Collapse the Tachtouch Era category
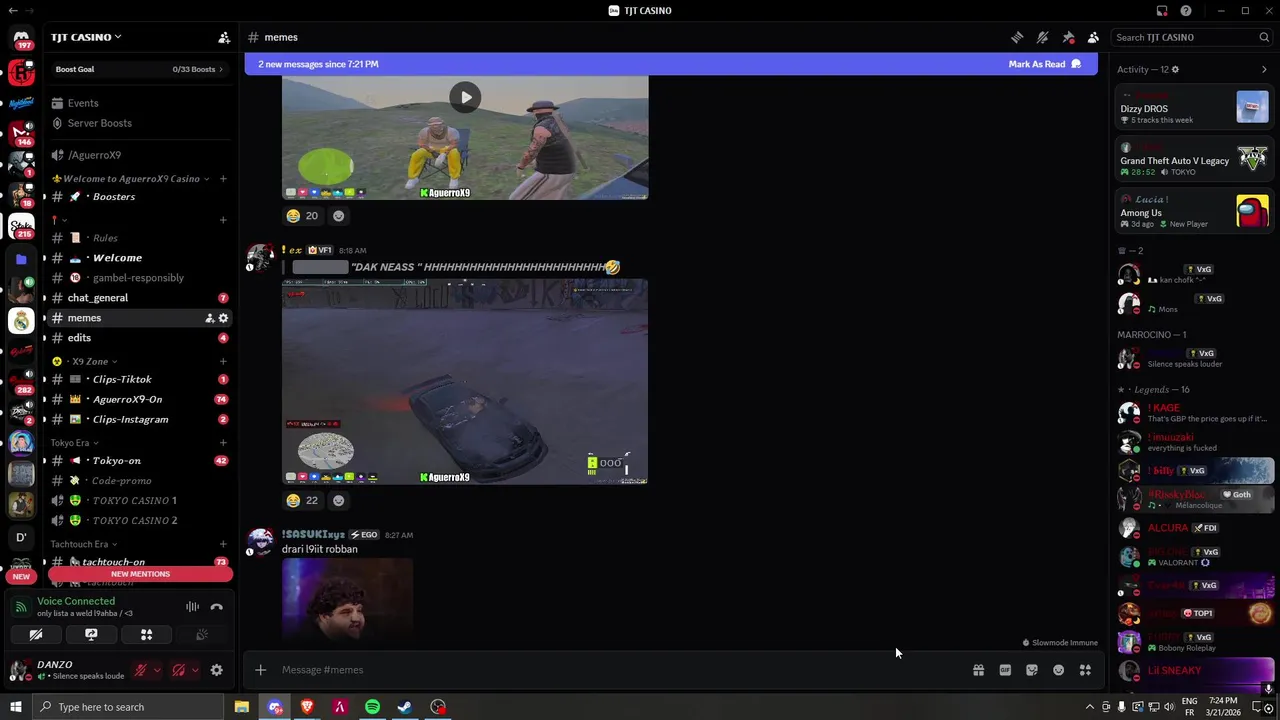 [x=84, y=544]
